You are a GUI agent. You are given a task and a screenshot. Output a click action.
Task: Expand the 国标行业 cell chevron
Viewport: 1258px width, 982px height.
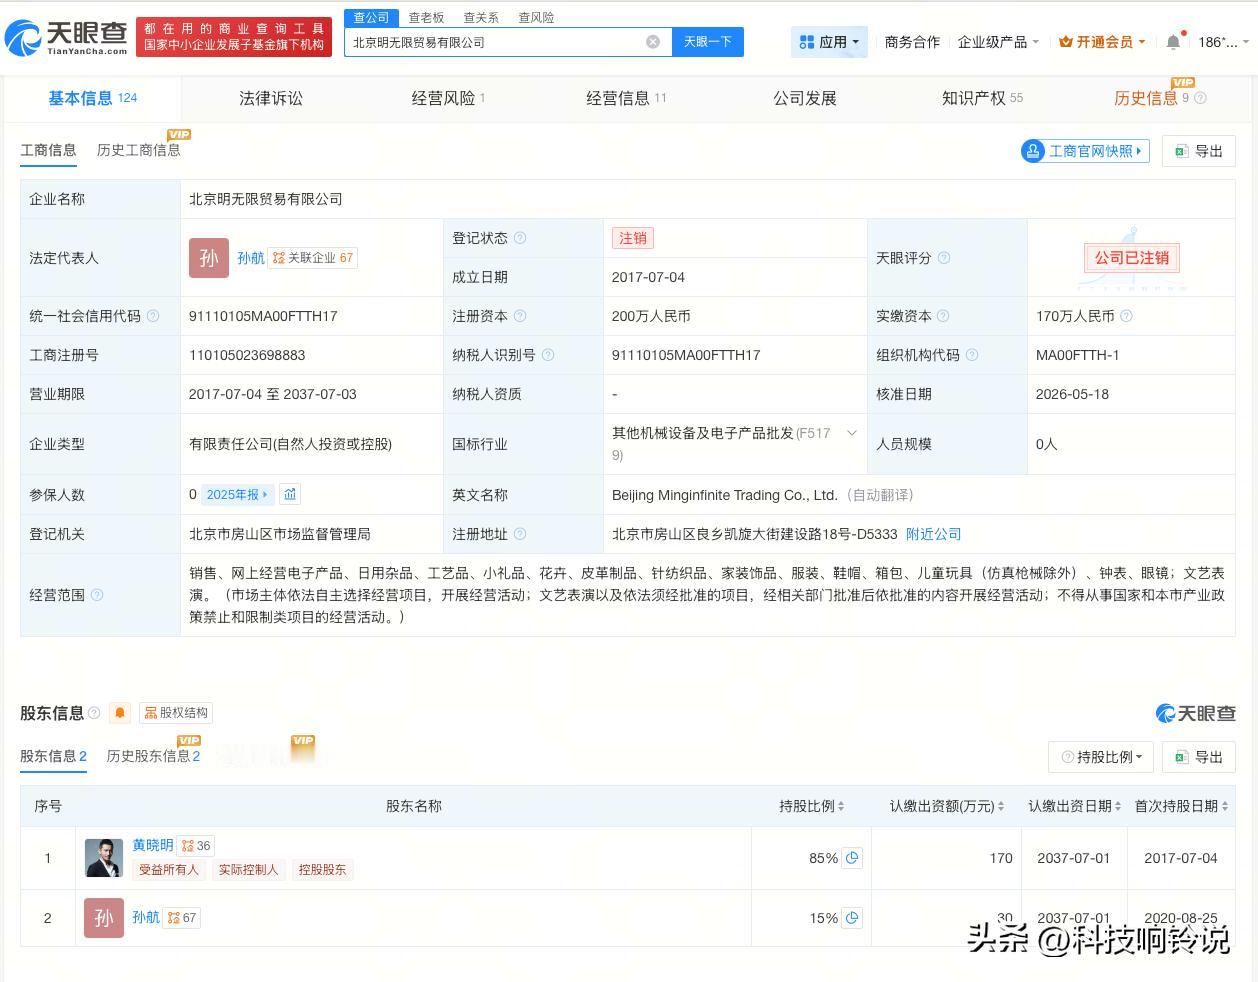(x=852, y=433)
